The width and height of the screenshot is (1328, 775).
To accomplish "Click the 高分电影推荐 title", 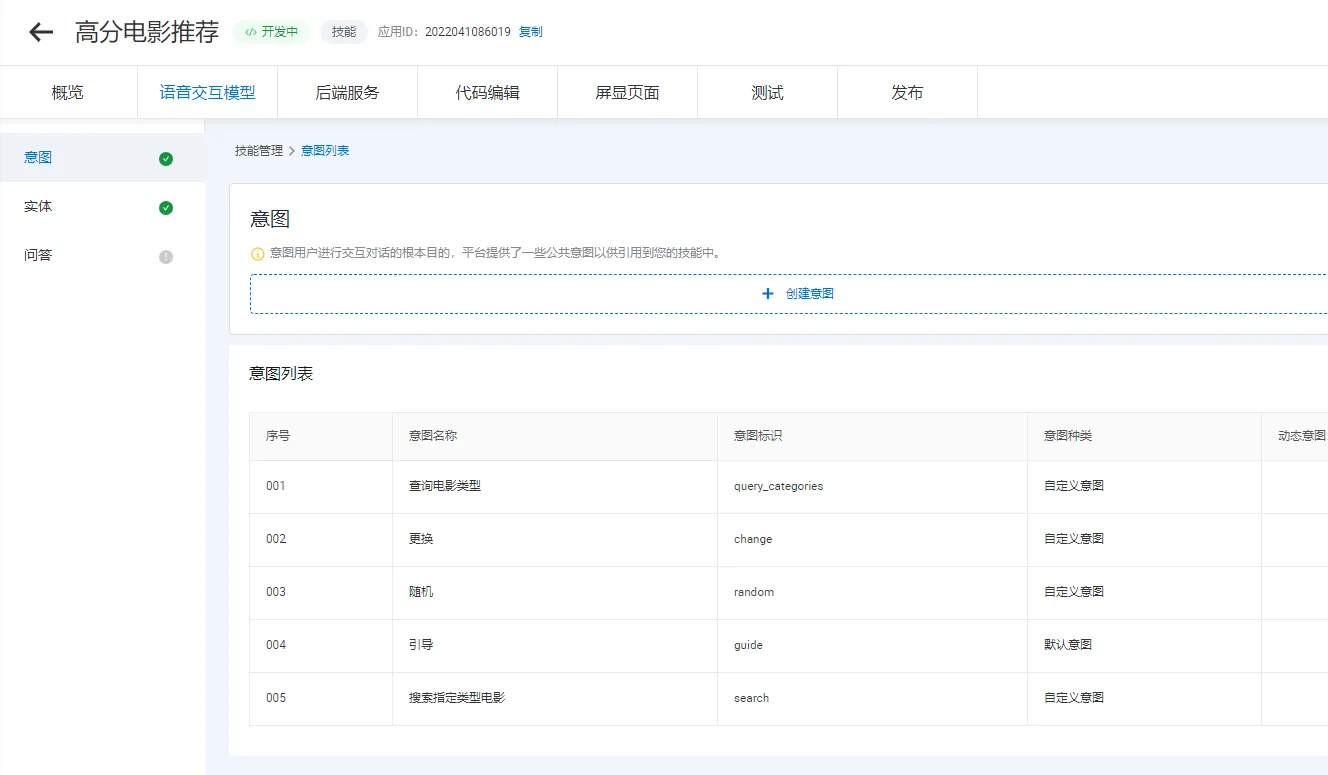I will (x=147, y=32).
